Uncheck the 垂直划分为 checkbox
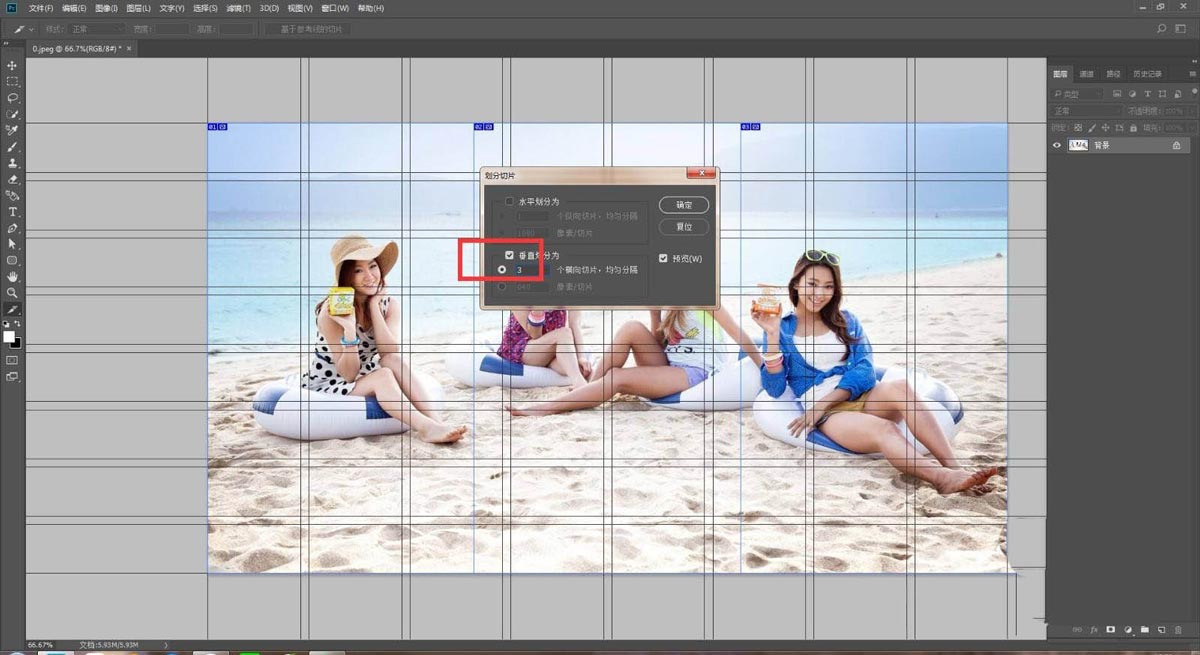Image resolution: width=1200 pixels, height=655 pixels. point(509,256)
